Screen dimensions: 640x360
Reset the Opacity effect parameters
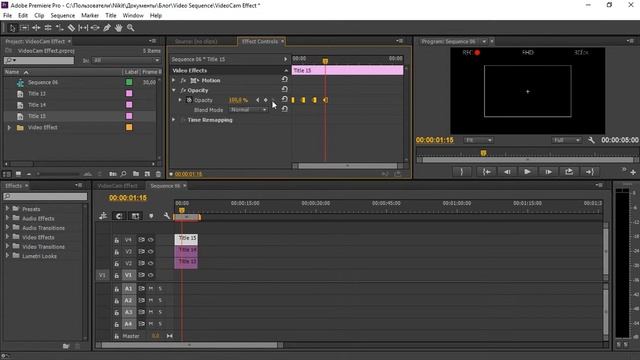tap(284, 89)
